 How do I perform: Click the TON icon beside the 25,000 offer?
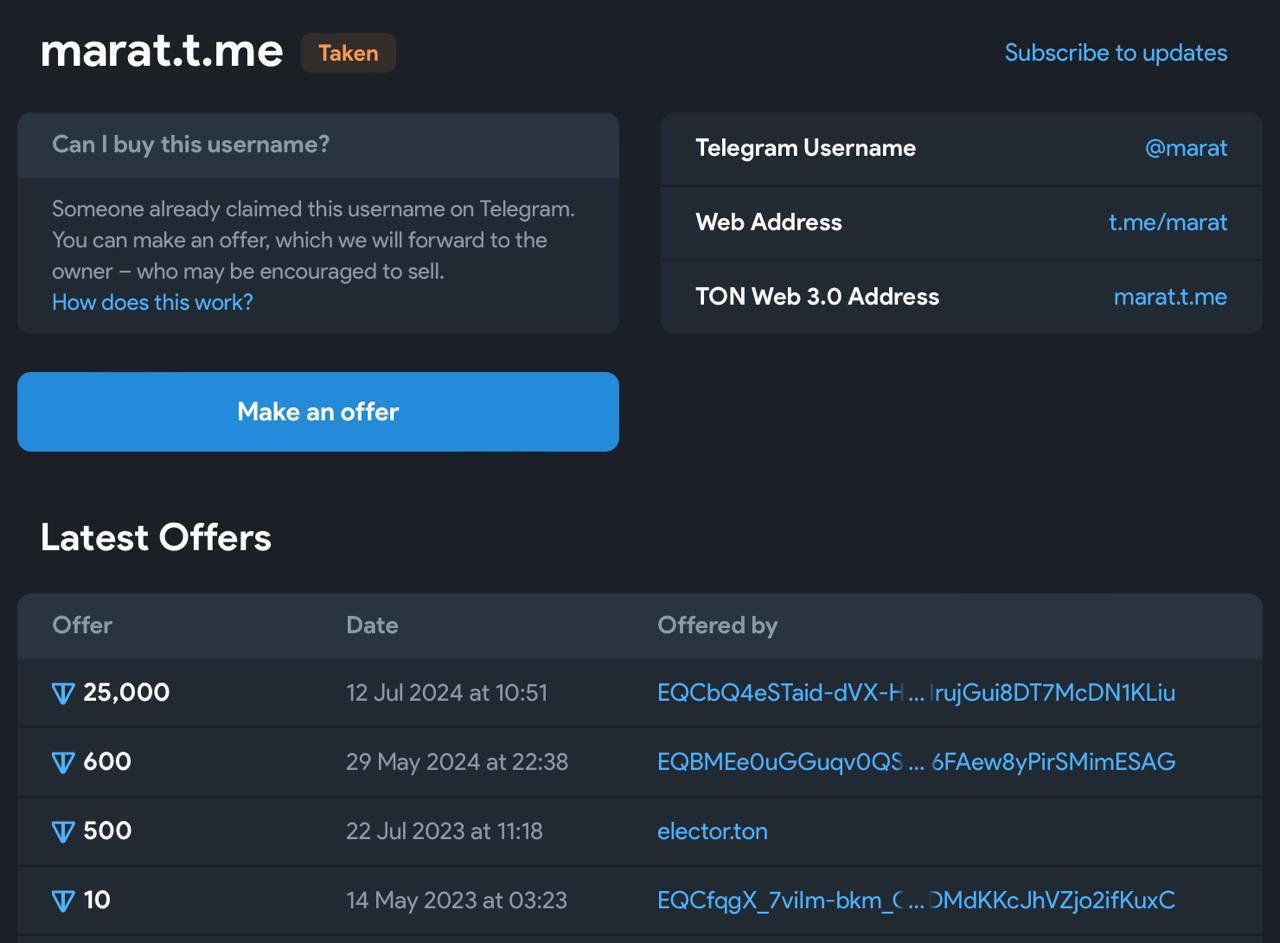click(x=63, y=693)
